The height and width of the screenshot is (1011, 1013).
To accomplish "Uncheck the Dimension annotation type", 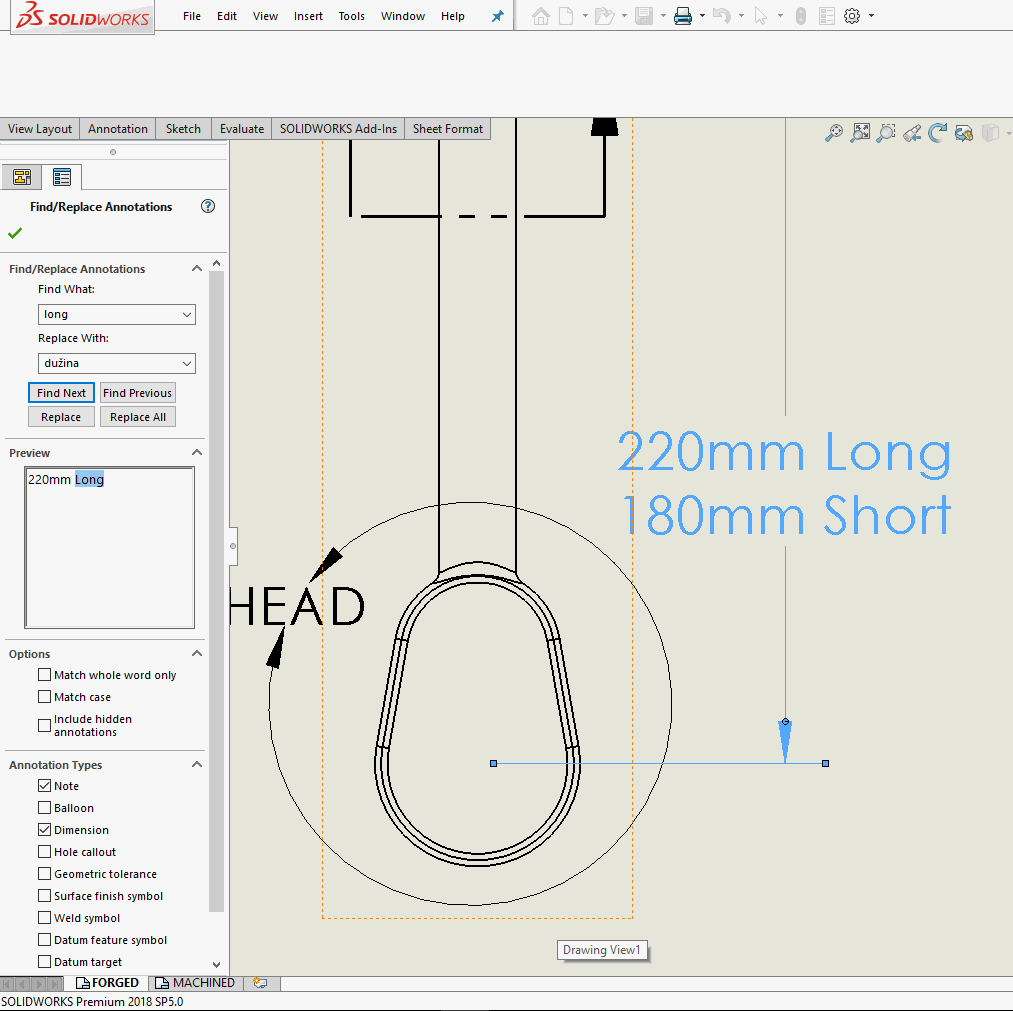I will pos(44,829).
